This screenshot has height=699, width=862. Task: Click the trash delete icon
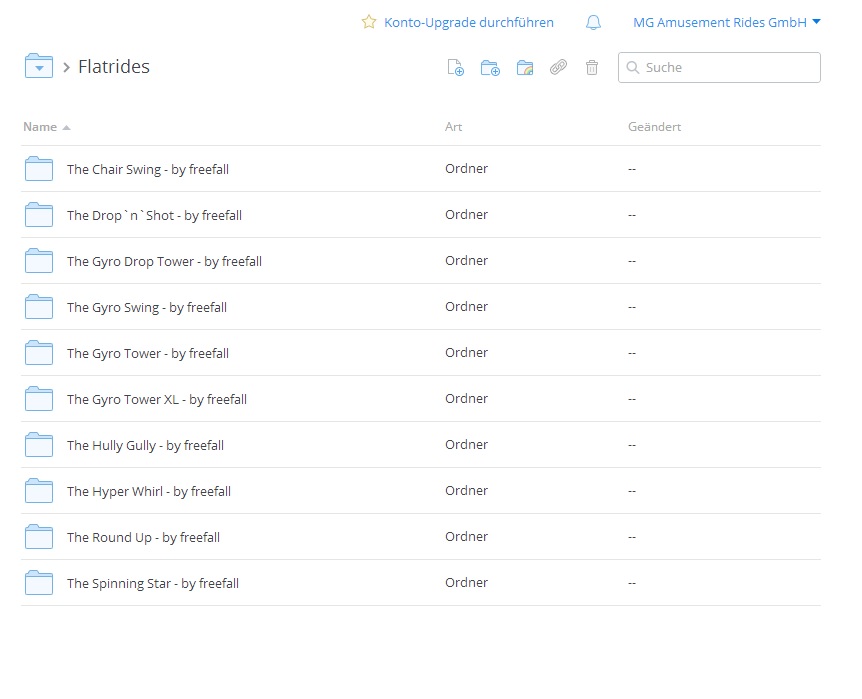click(x=592, y=68)
